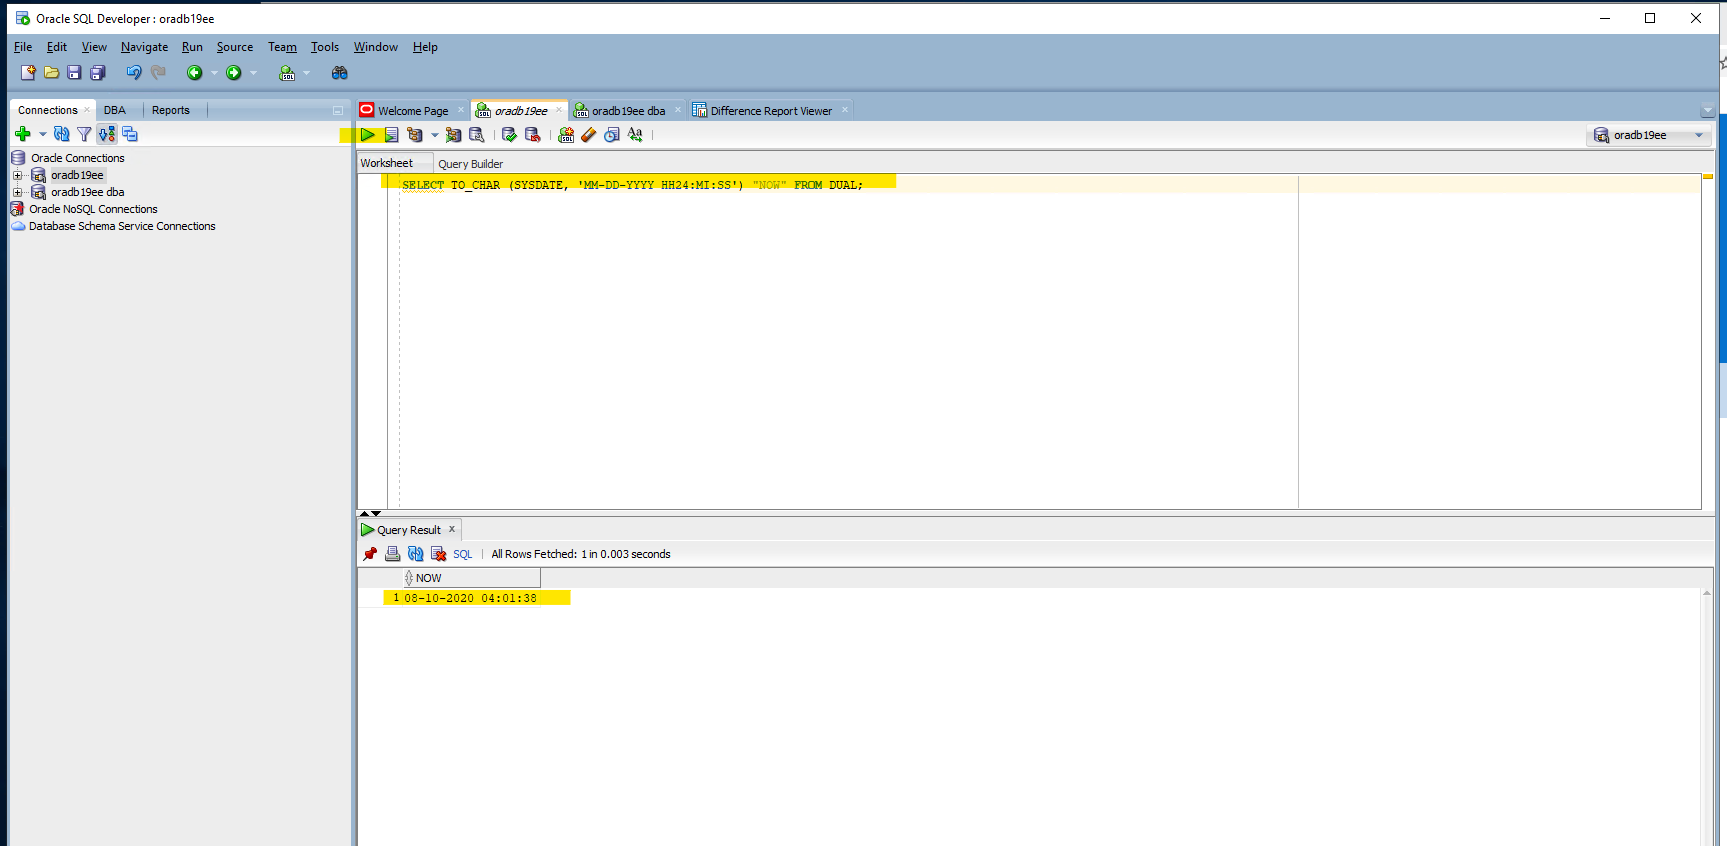Open the Team menu

tap(282, 47)
